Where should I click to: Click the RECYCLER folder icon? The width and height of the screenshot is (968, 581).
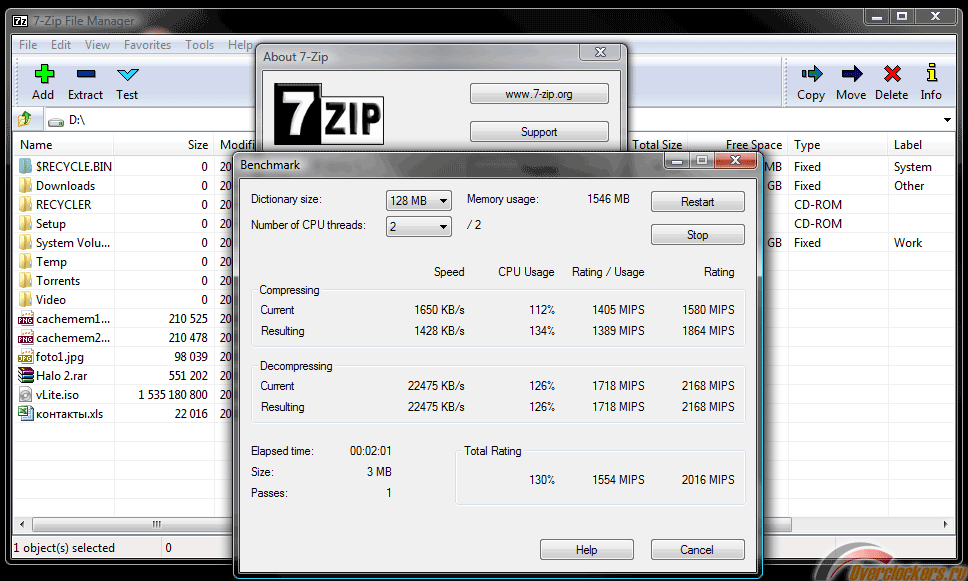point(25,204)
